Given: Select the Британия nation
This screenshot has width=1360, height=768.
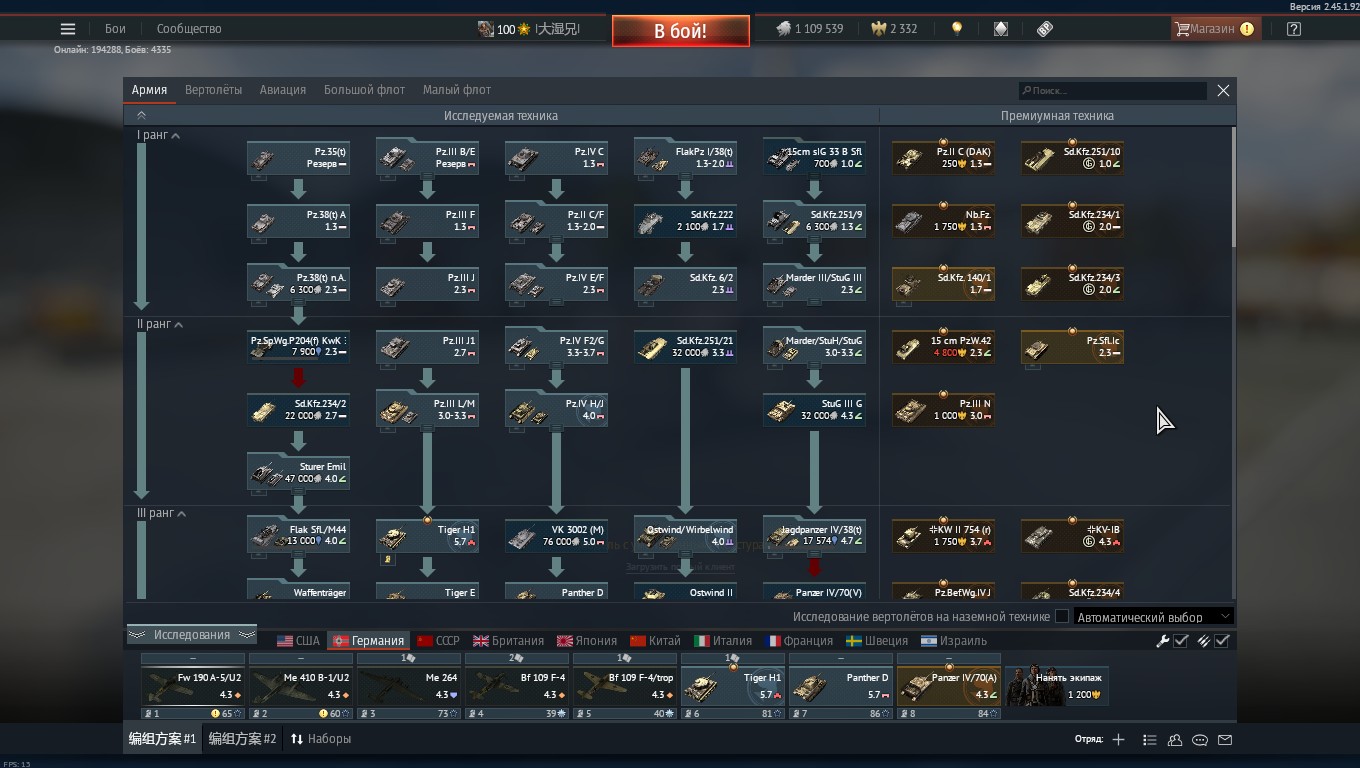Looking at the screenshot, I should tap(508, 641).
